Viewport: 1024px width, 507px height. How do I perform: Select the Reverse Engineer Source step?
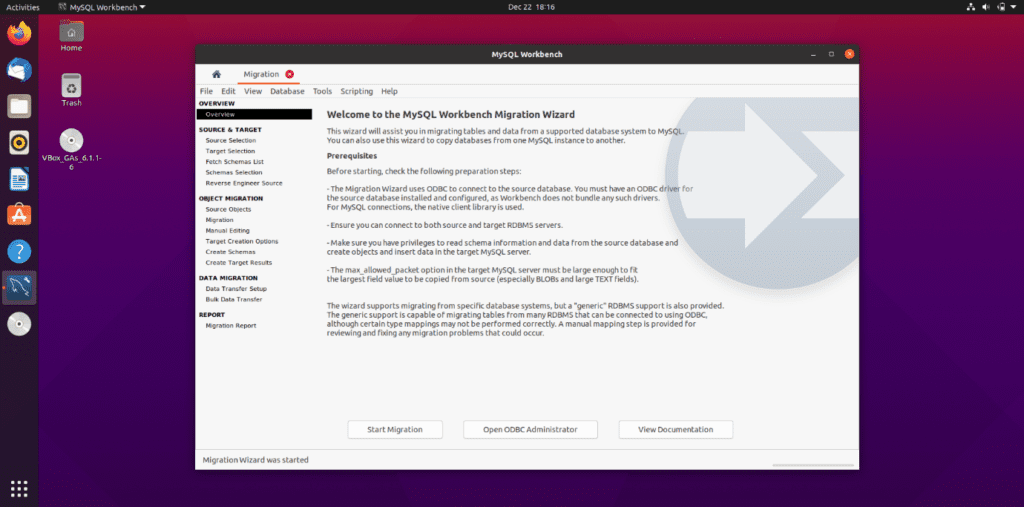pos(244,183)
